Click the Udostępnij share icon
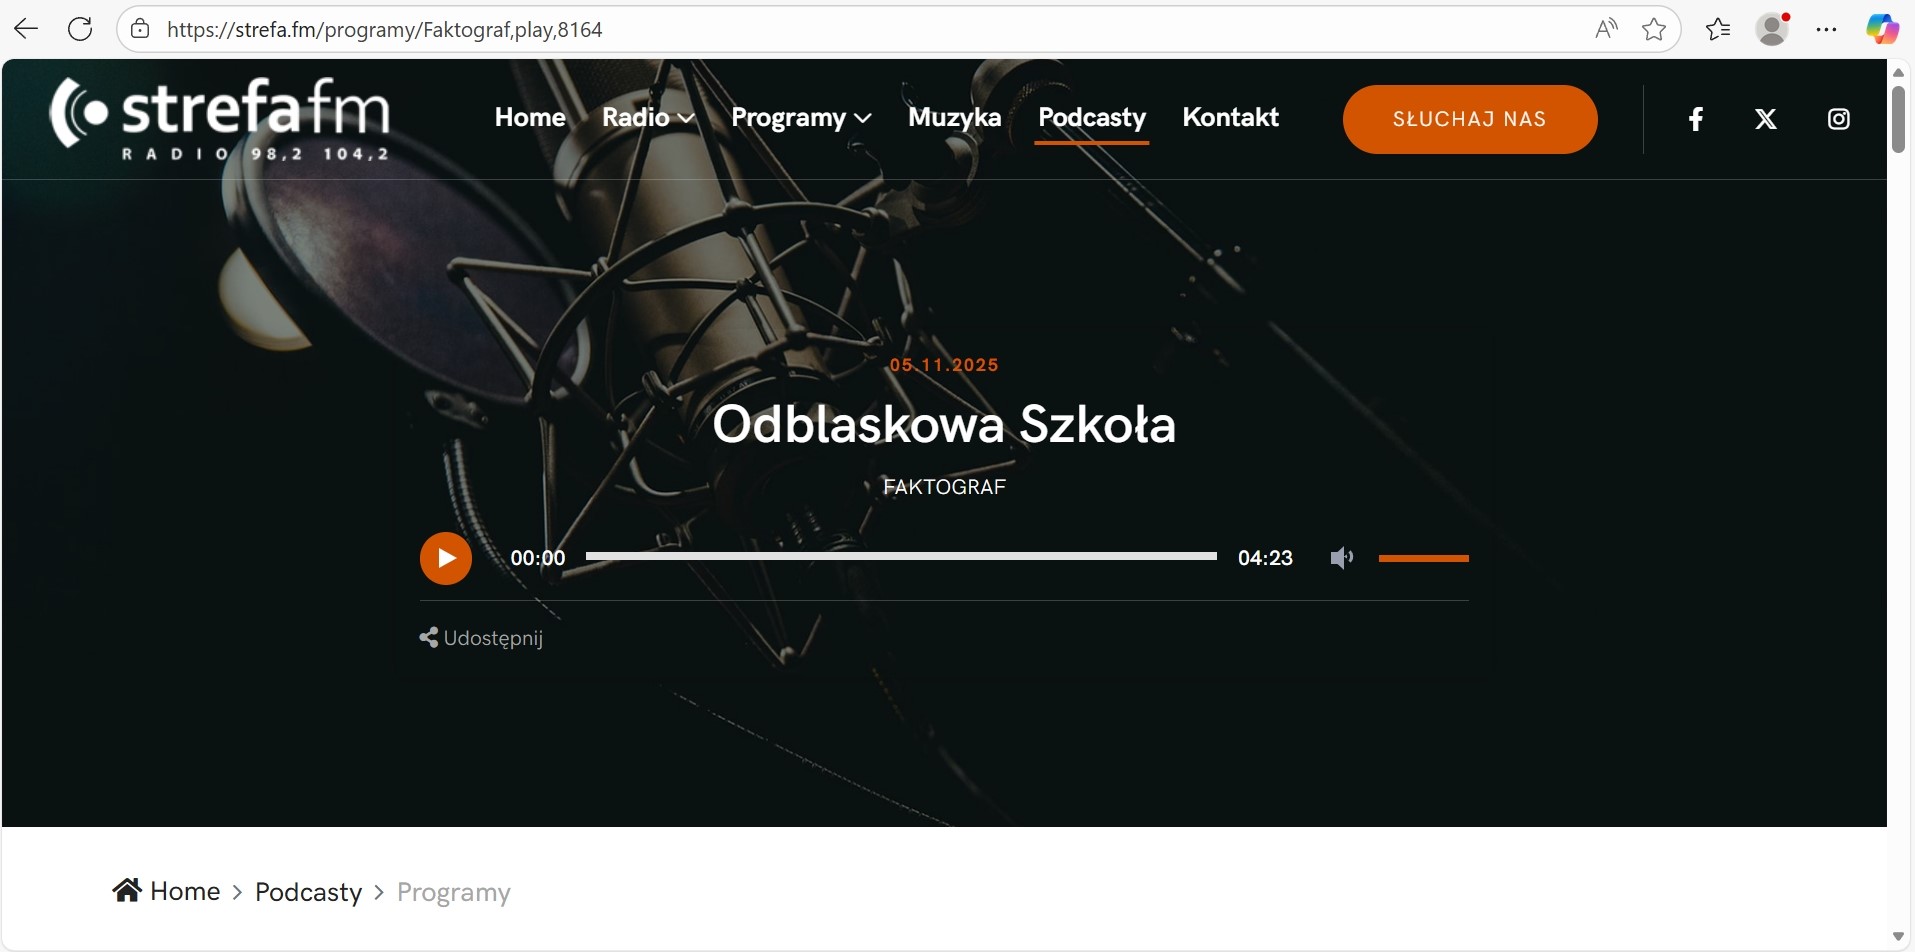This screenshot has height=952, width=1915. click(428, 638)
